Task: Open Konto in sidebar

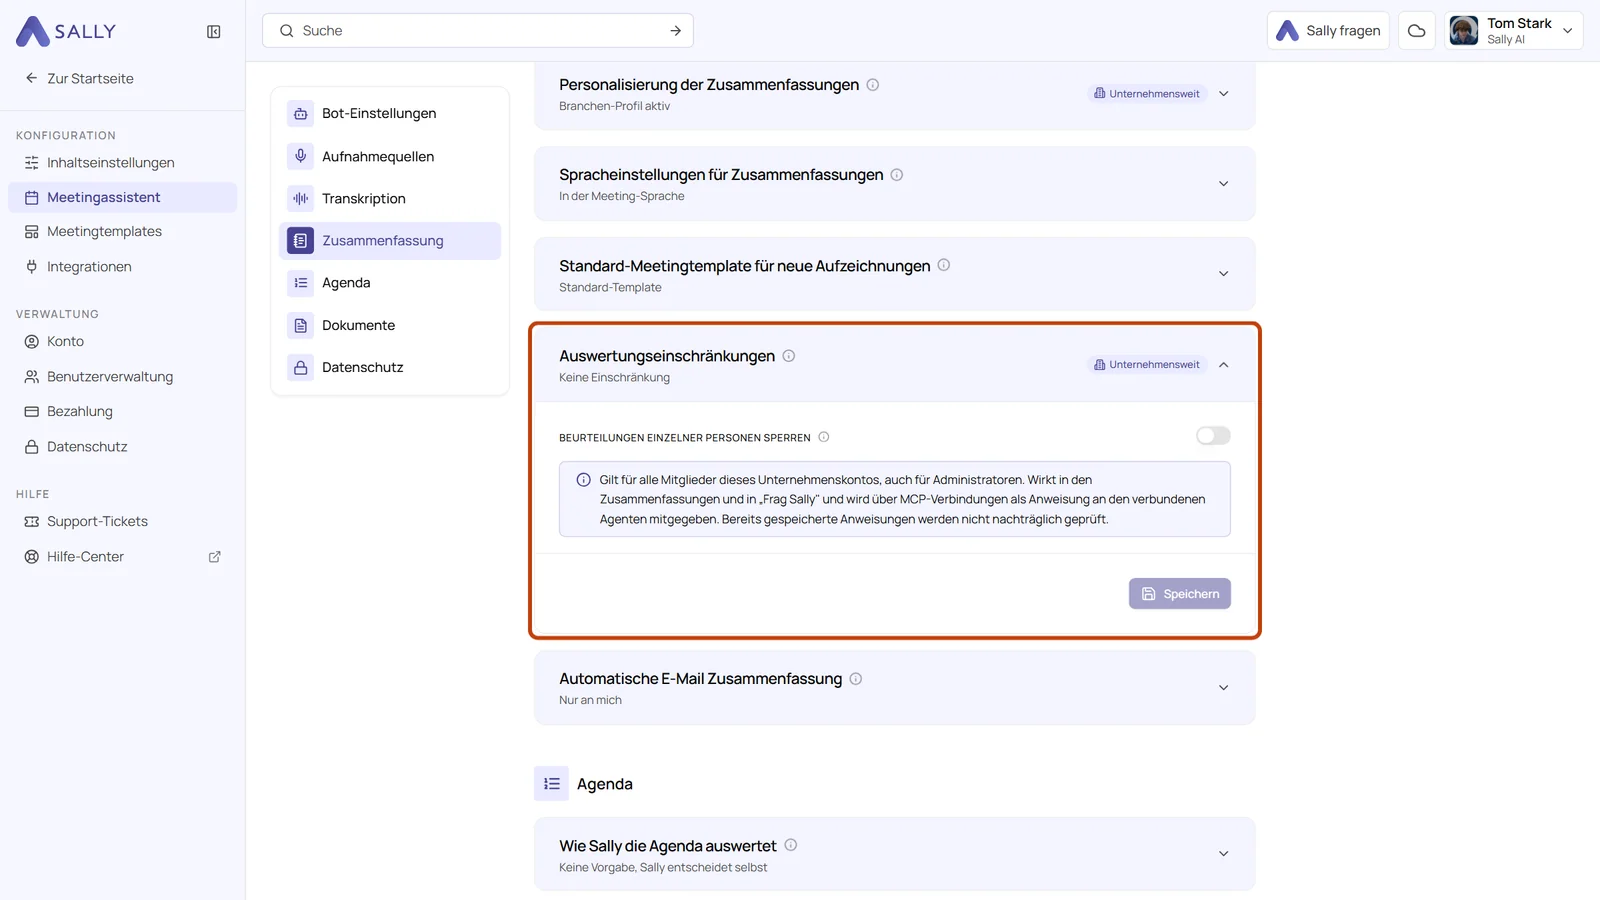Action: point(122,342)
